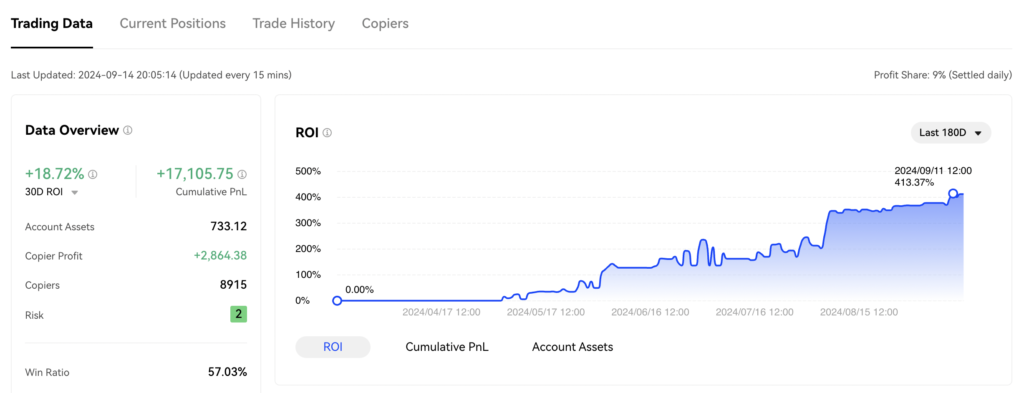Click the info icon next to +17,105.75
The height and width of the screenshot is (393, 1024).
coord(242,174)
